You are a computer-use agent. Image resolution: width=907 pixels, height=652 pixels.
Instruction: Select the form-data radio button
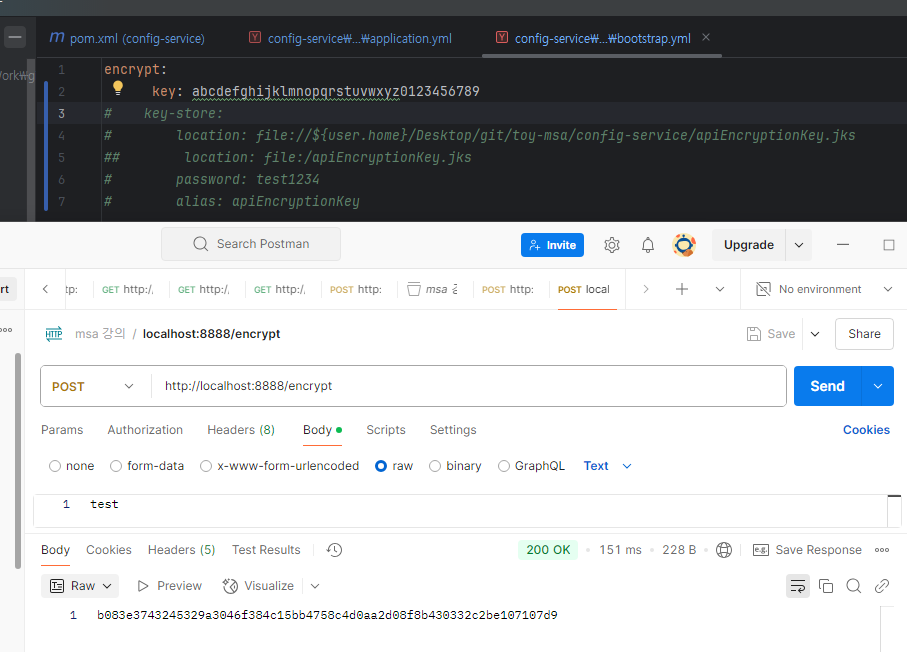116,466
